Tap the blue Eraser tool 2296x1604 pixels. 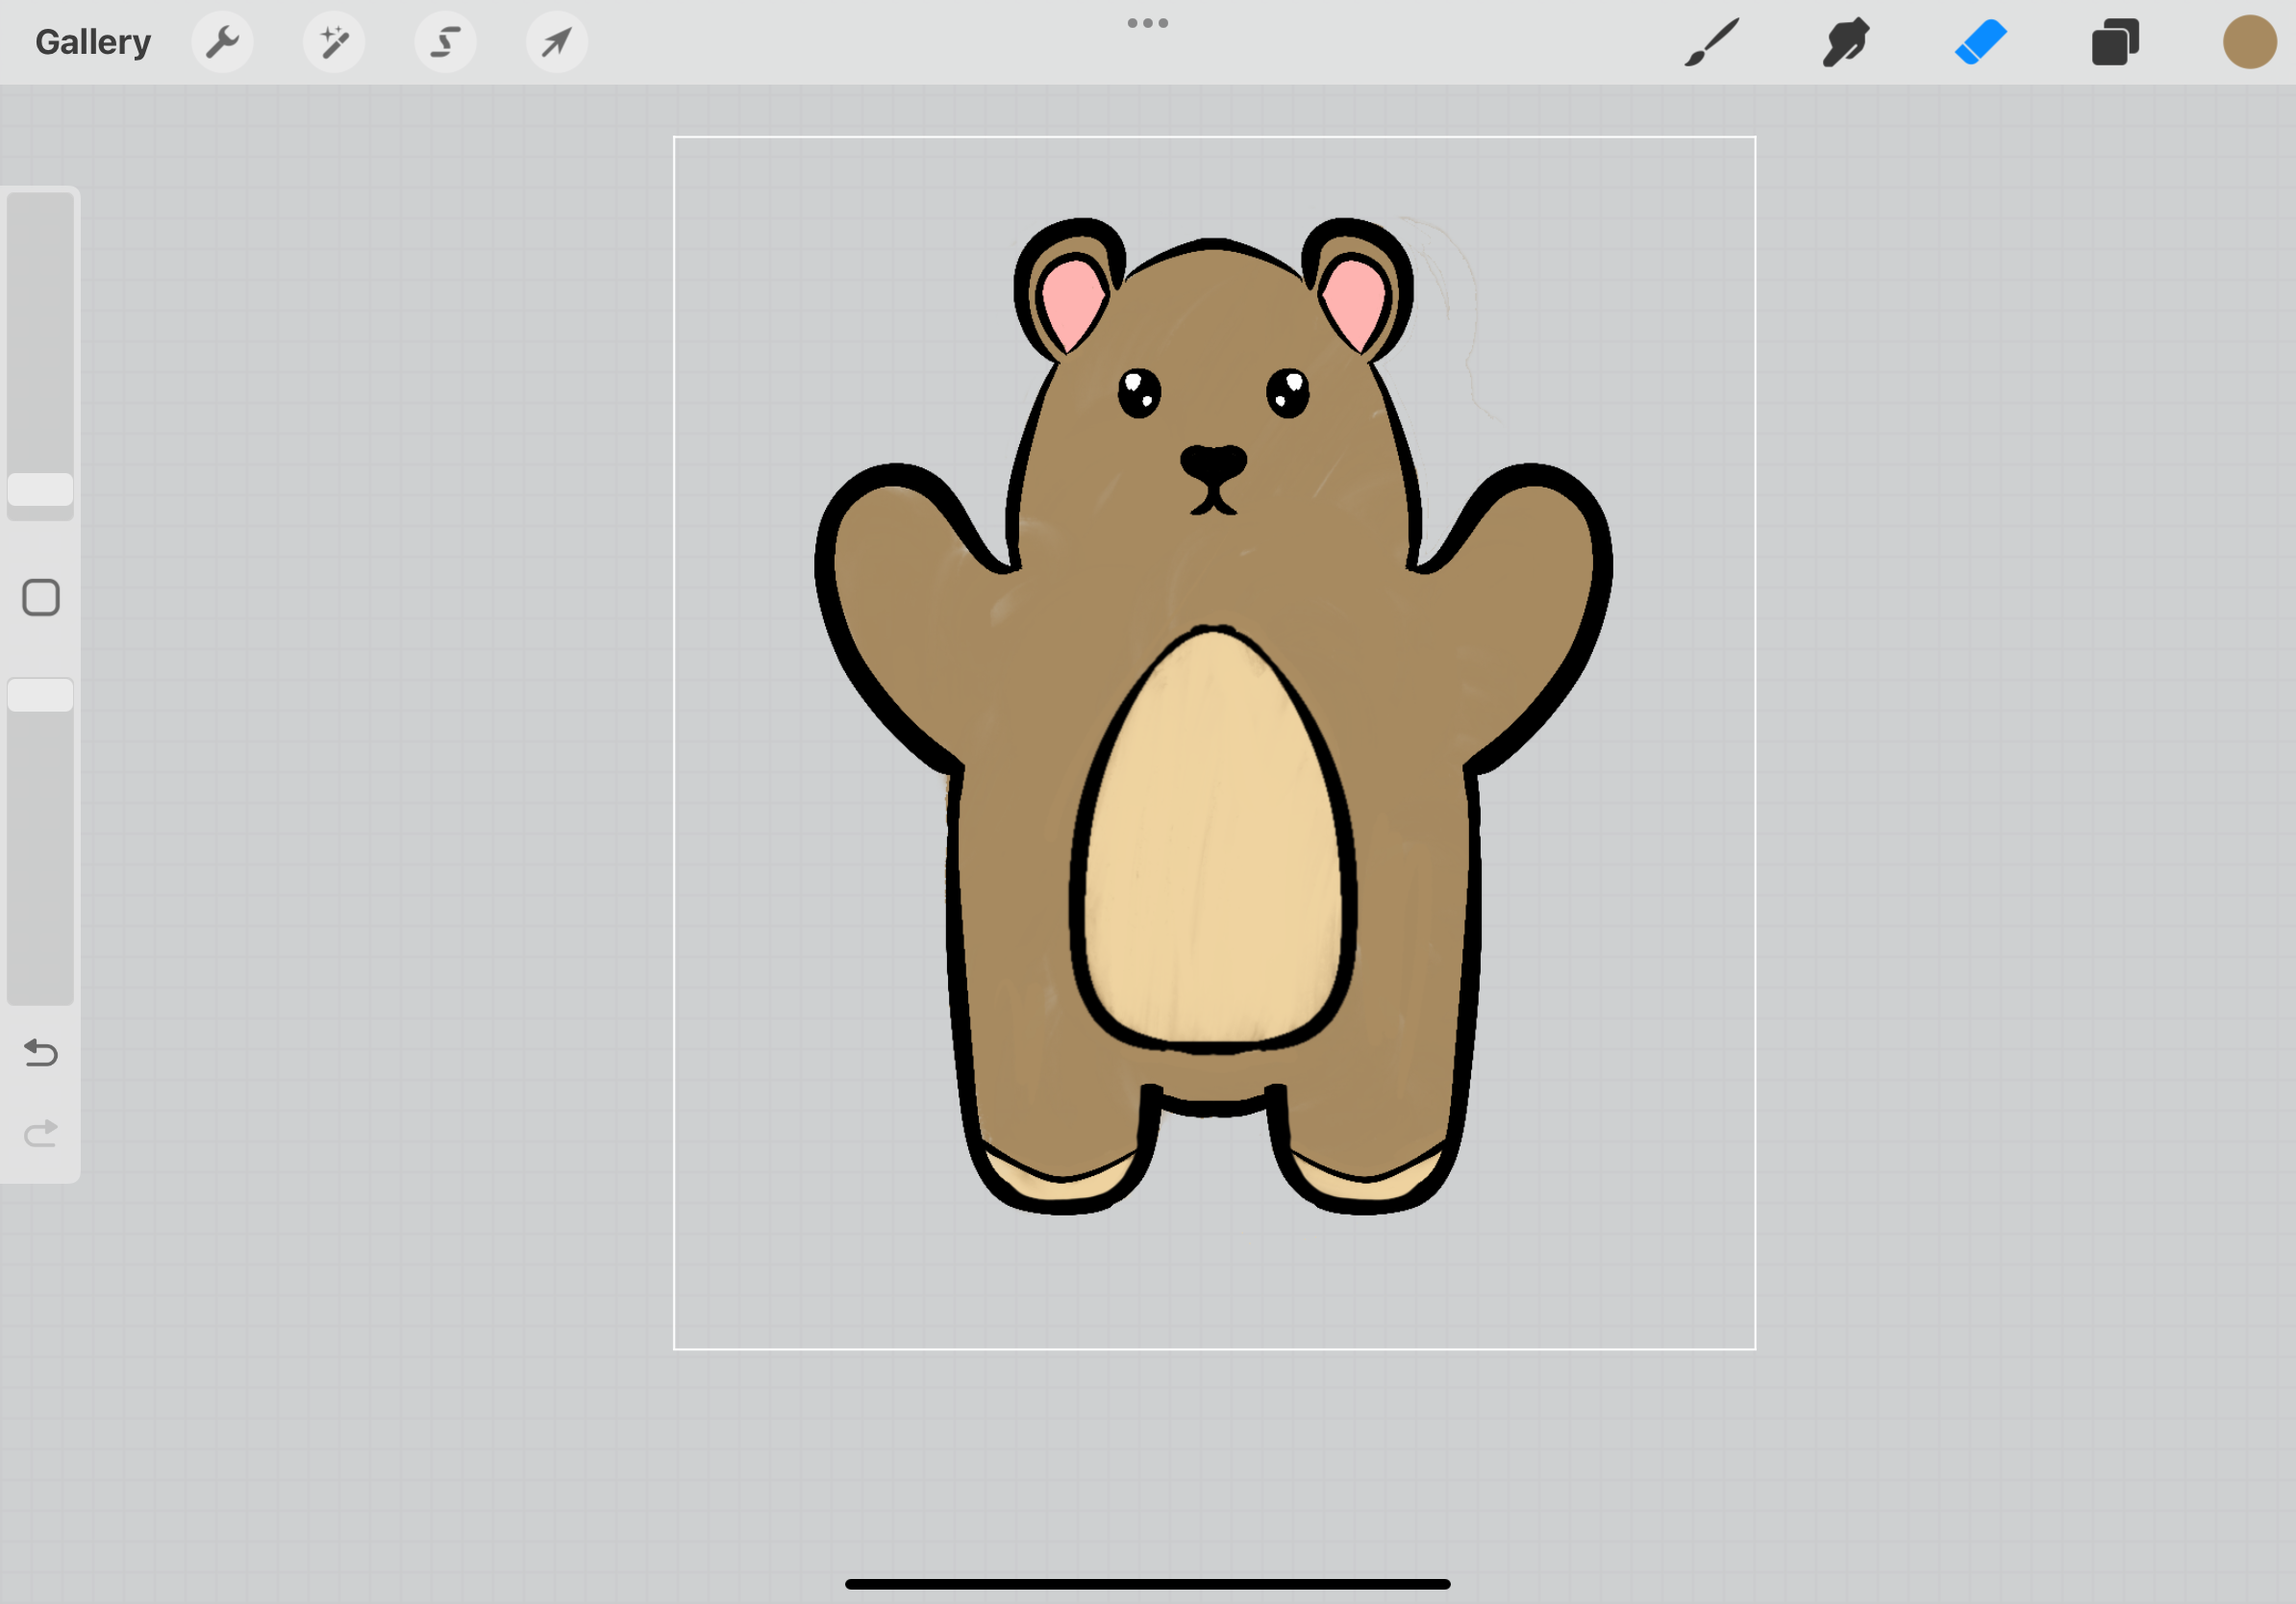point(1980,42)
